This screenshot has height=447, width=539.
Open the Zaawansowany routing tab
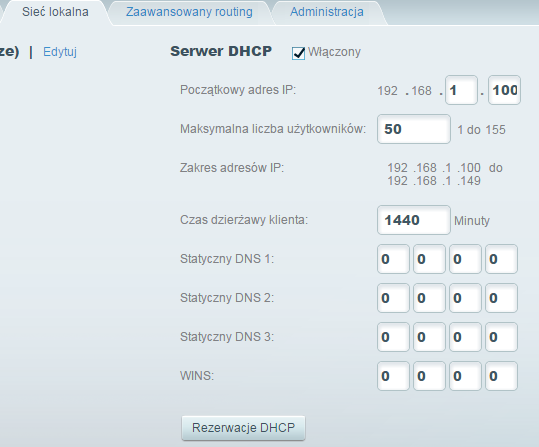click(x=189, y=12)
